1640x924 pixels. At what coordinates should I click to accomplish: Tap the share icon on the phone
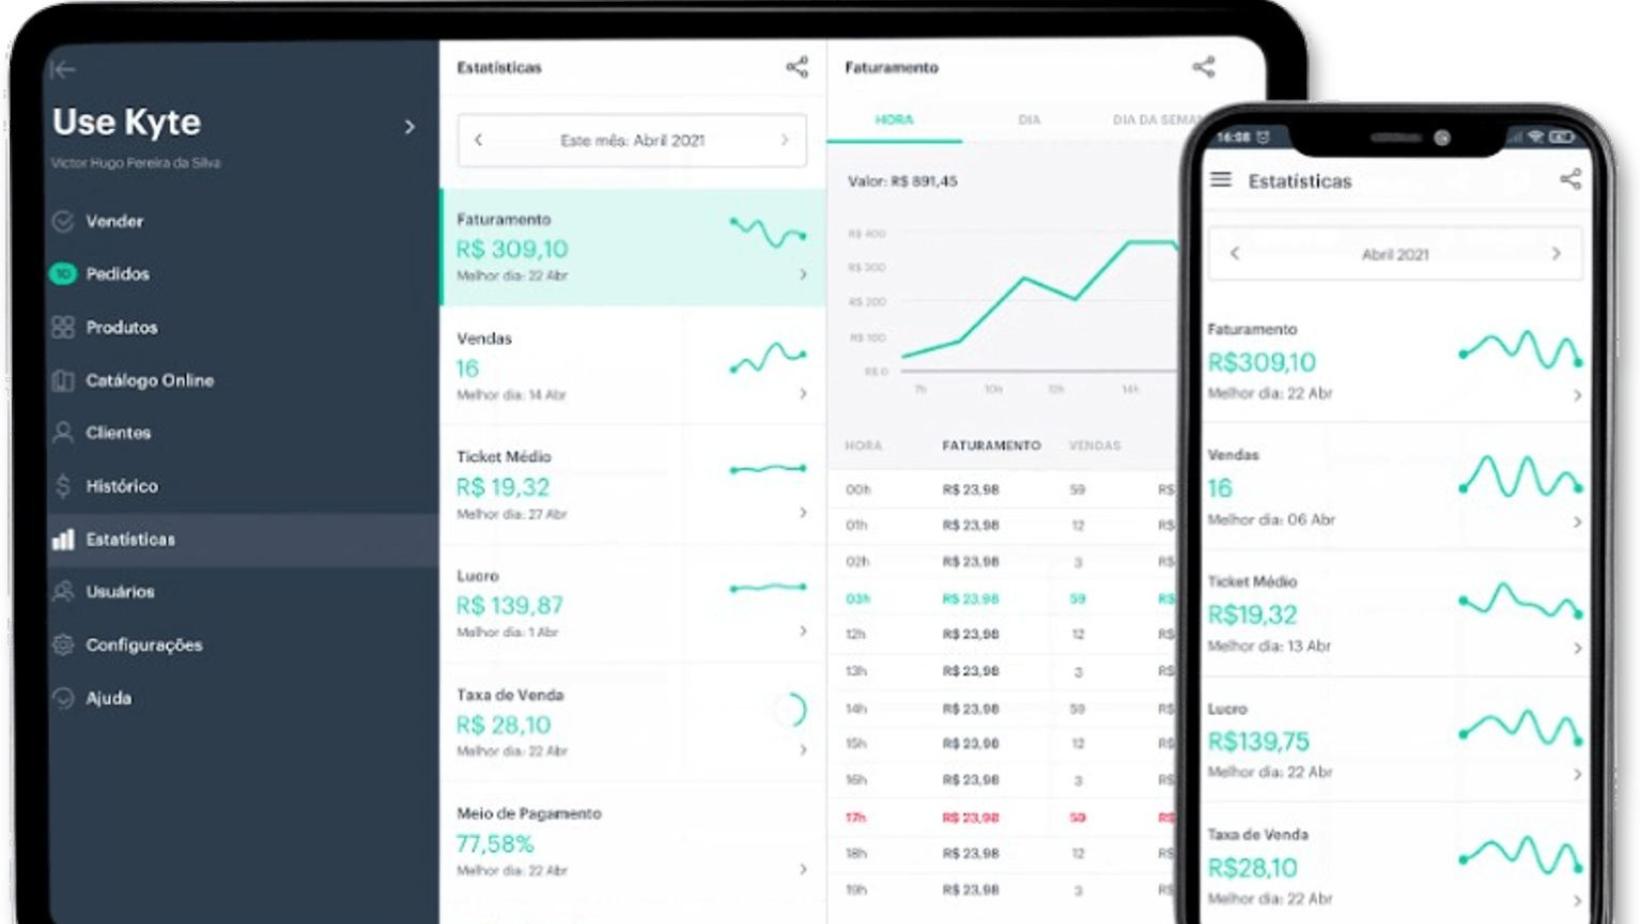tap(1570, 179)
